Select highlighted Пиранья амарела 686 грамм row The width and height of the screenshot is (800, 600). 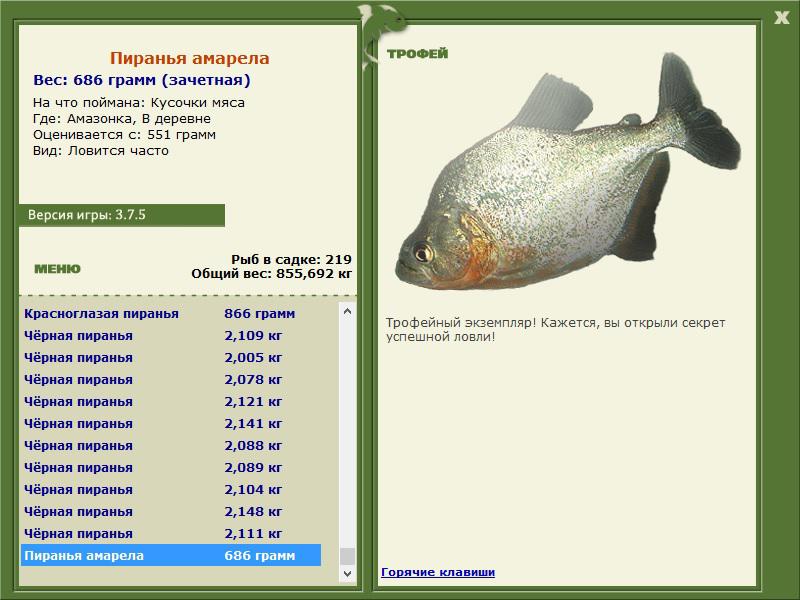pyautogui.click(x=171, y=555)
